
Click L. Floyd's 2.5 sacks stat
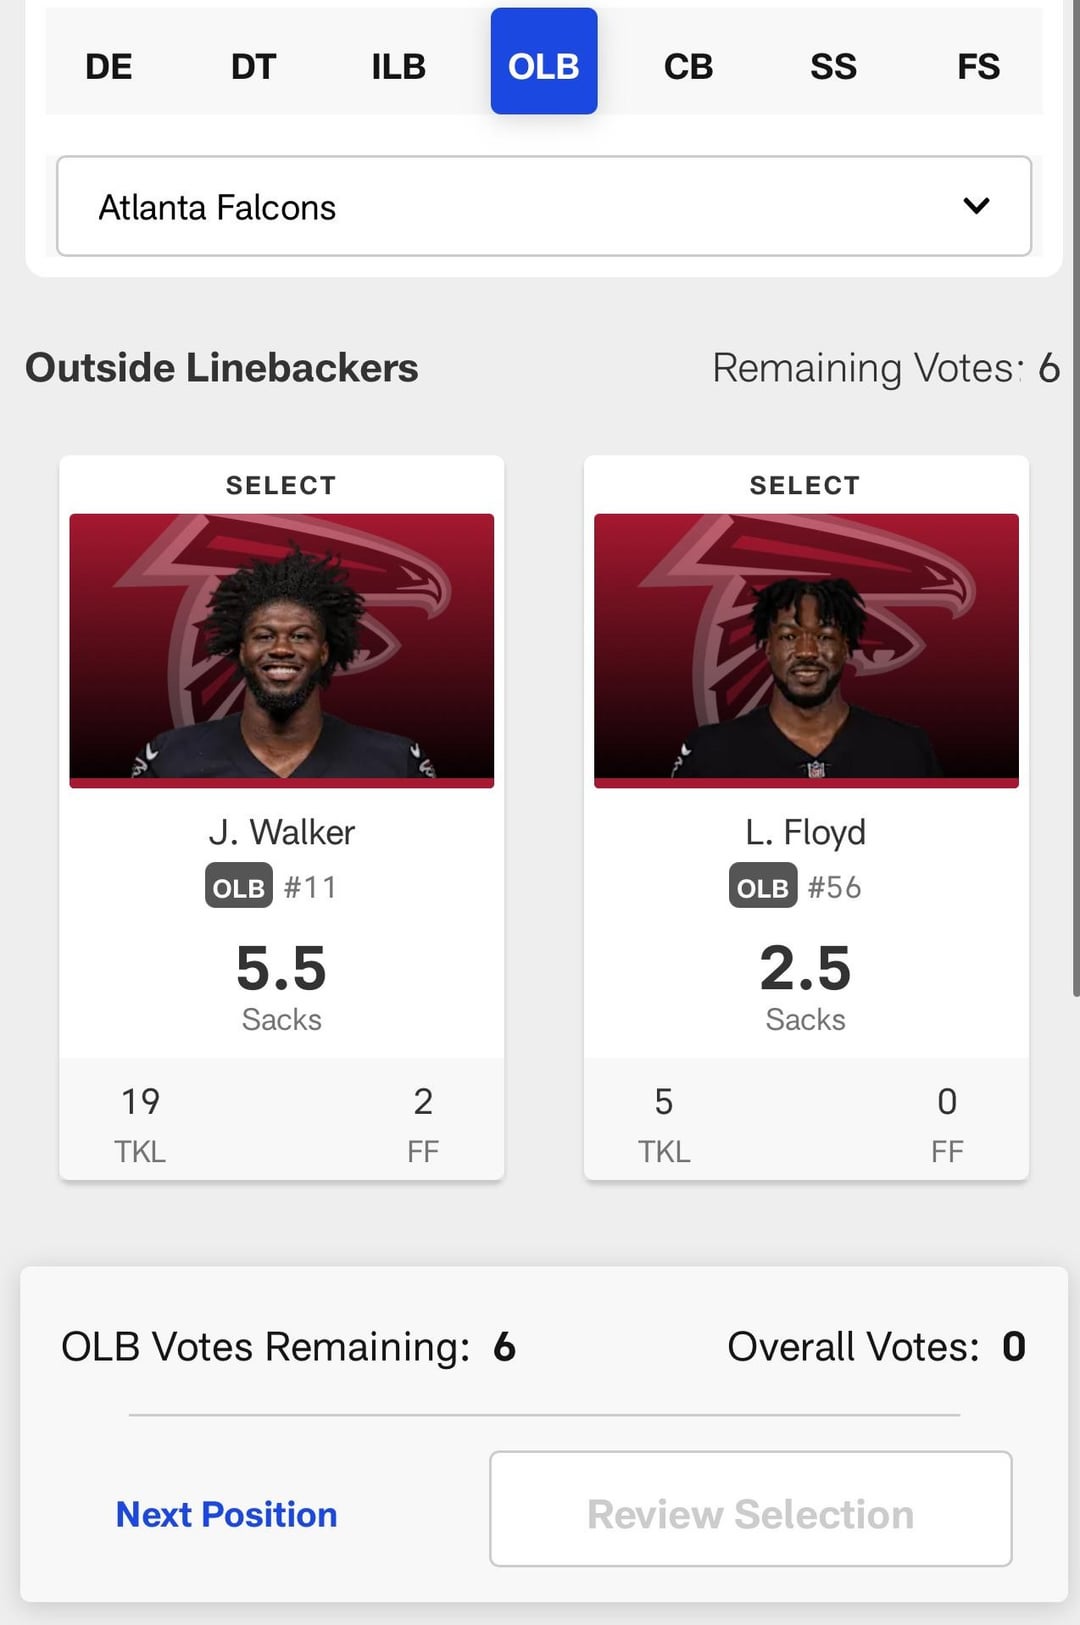coord(805,968)
